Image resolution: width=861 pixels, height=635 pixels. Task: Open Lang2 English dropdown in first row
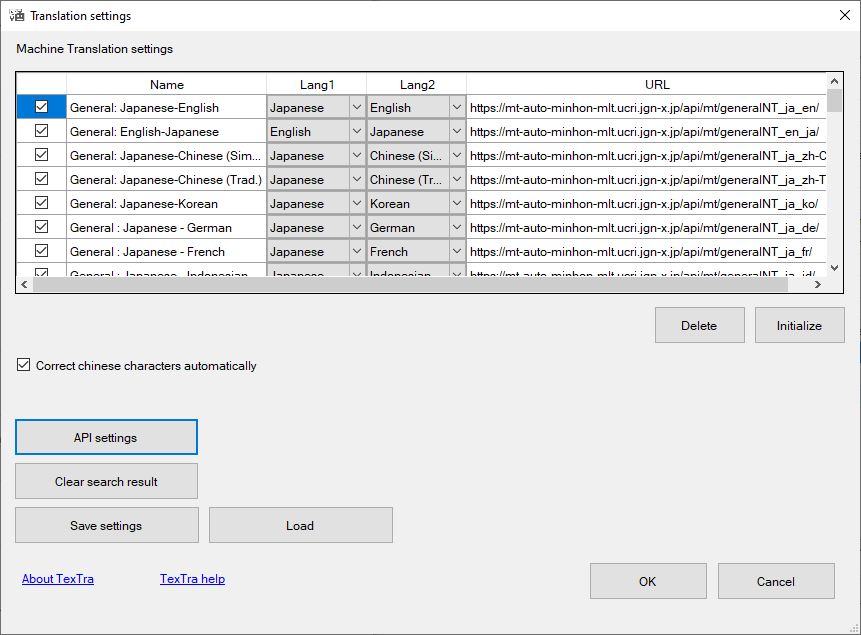tap(457, 107)
